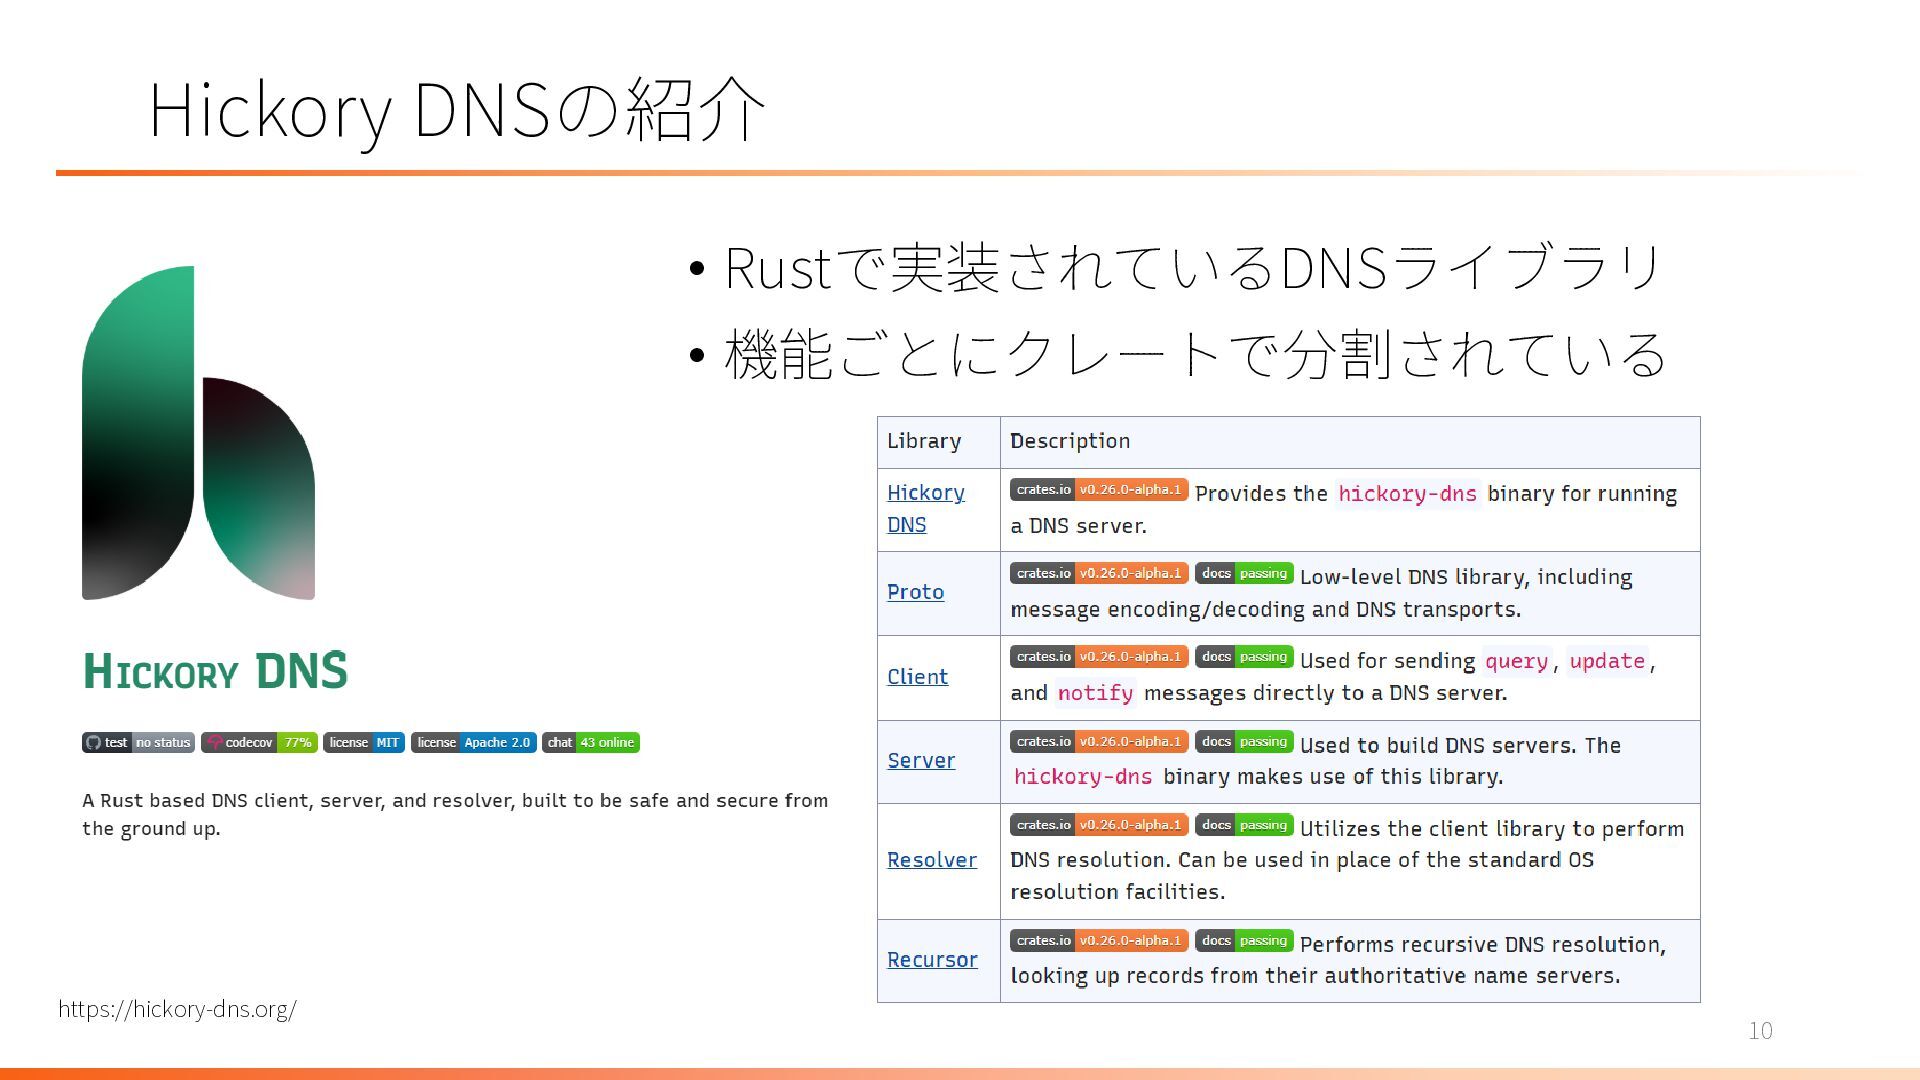Screen dimensions: 1920x1080
Task: Click crates.io badge in Resolver row
Action: click(x=1098, y=825)
